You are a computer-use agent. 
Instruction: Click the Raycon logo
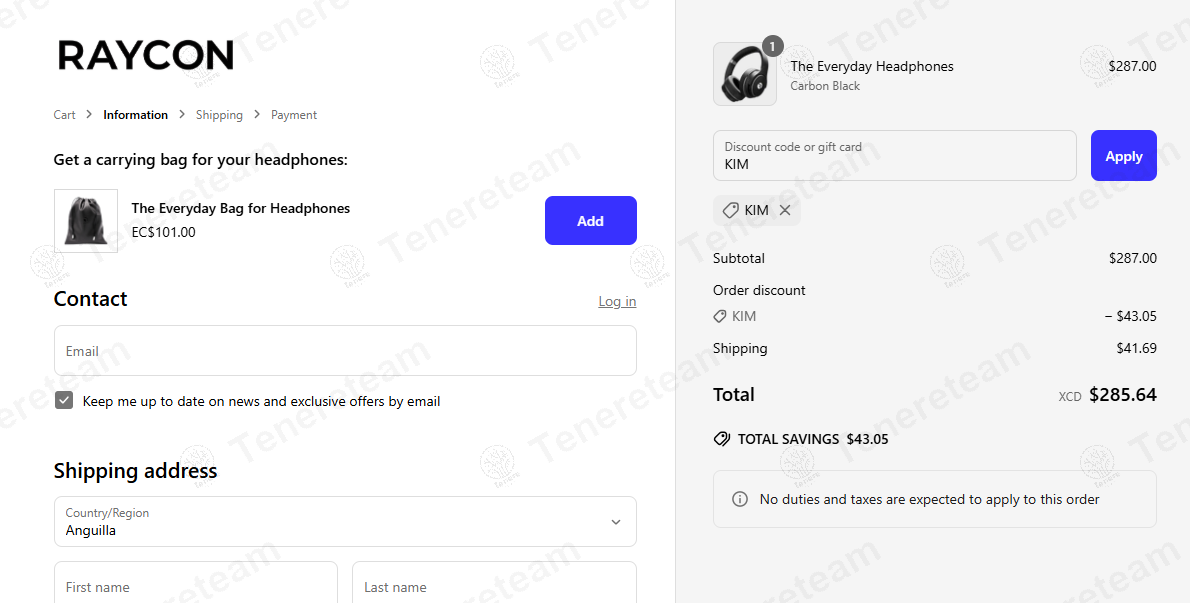pyautogui.click(x=146, y=55)
